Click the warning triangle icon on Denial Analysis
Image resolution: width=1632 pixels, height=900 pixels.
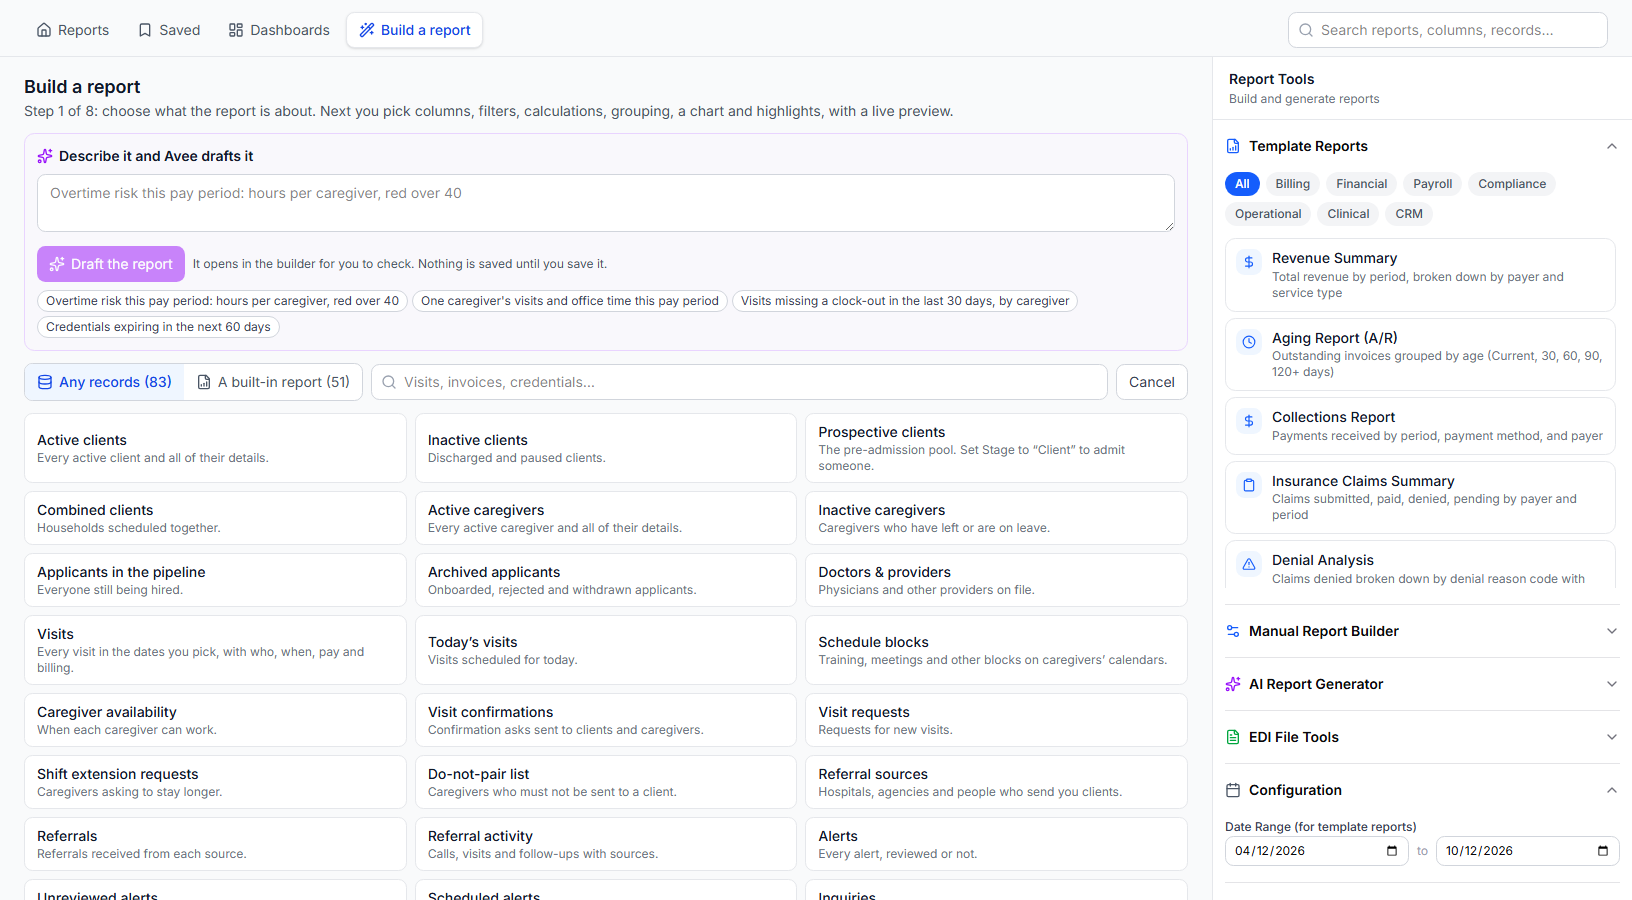click(1249, 564)
